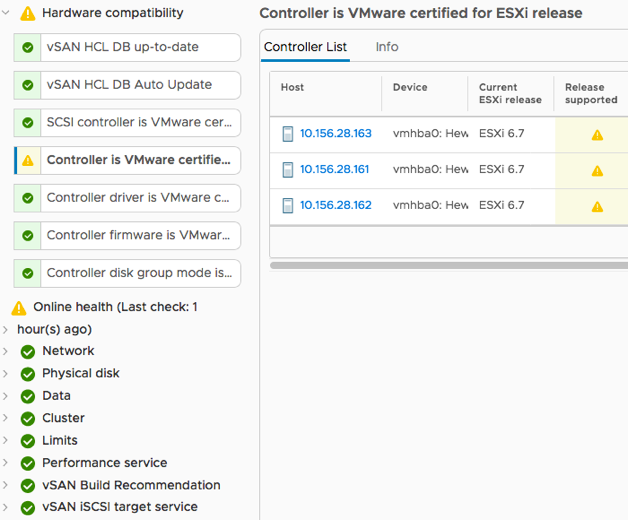
Task: Click warning icon in 10.156.28.163 row
Action: pos(597,135)
